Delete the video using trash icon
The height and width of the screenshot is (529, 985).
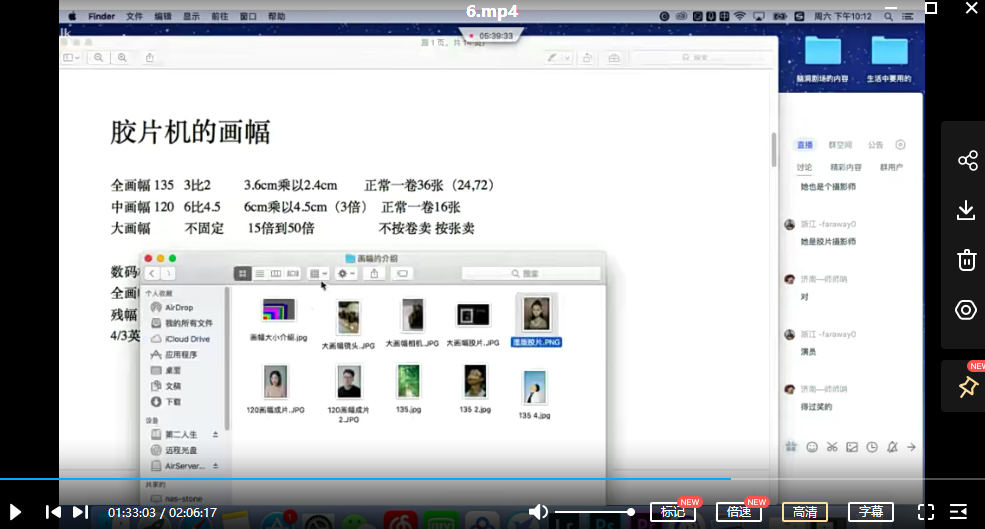pos(966,260)
